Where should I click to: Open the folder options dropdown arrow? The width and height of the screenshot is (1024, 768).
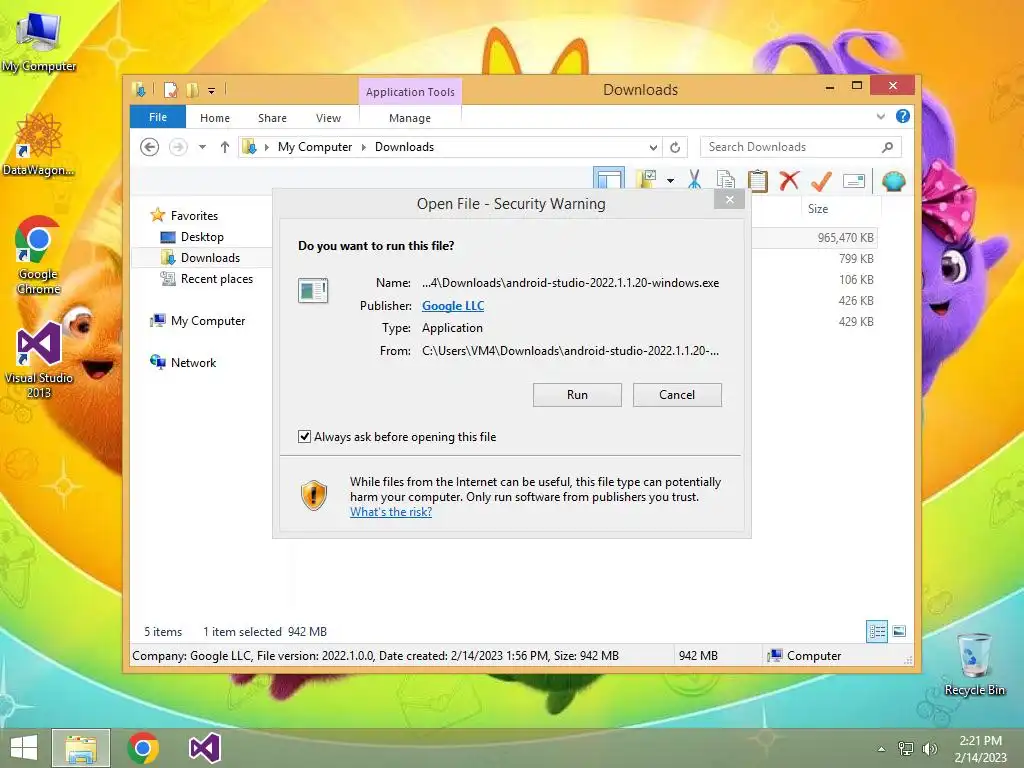pyautogui.click(x=670, y=180)
